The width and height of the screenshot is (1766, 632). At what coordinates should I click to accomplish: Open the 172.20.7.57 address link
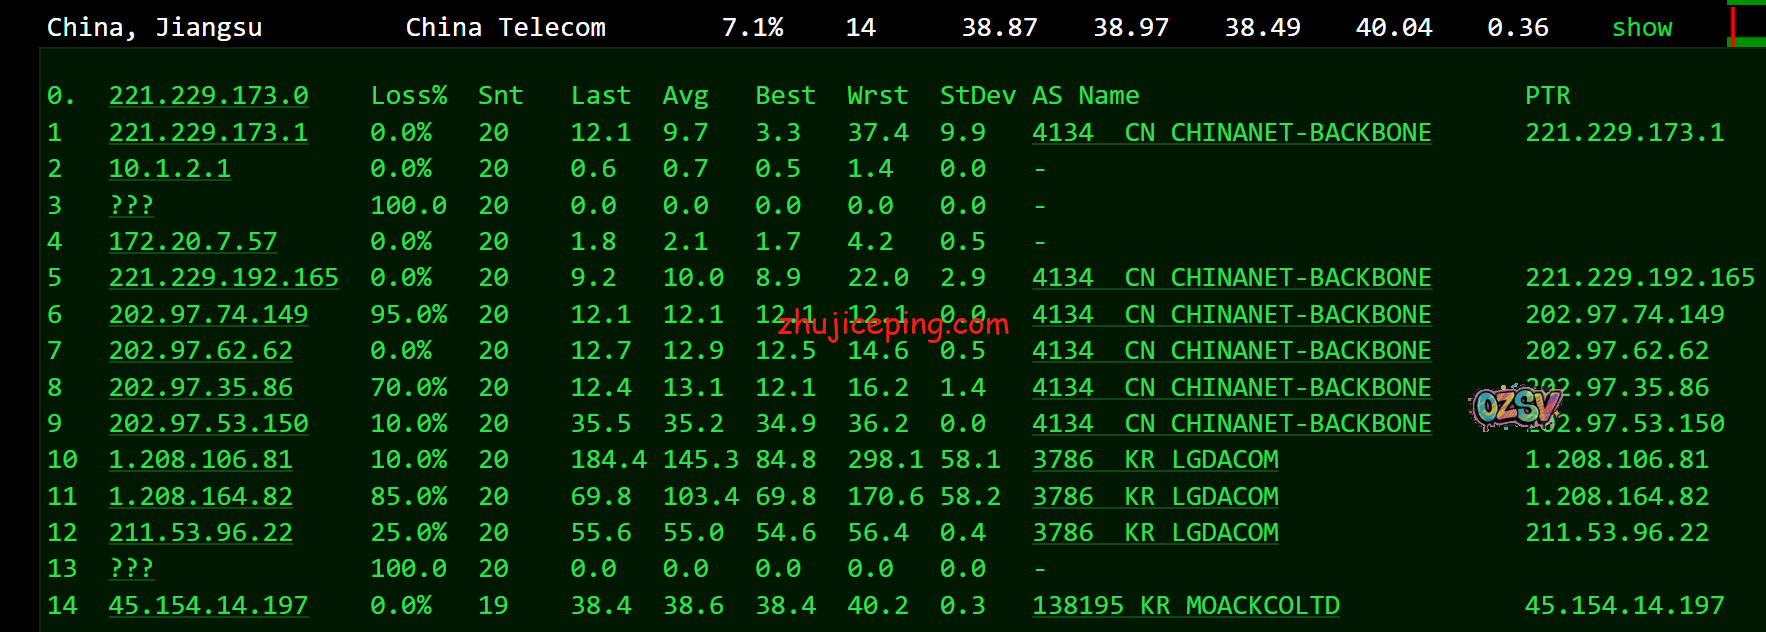click(x=193, y=242)
